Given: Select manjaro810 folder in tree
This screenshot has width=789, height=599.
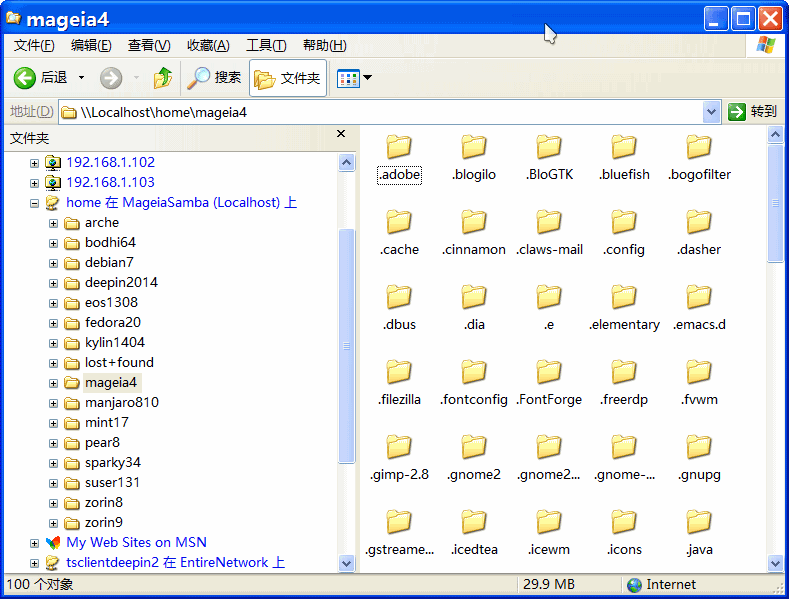Looking at the screenshot, I should 122,403.
